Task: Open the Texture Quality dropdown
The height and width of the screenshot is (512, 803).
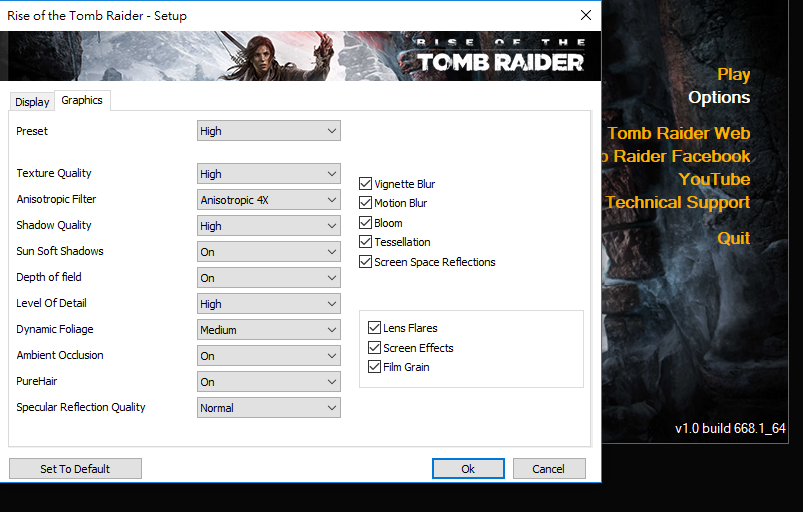Action: pyautogui.click(x=269, y=174)
